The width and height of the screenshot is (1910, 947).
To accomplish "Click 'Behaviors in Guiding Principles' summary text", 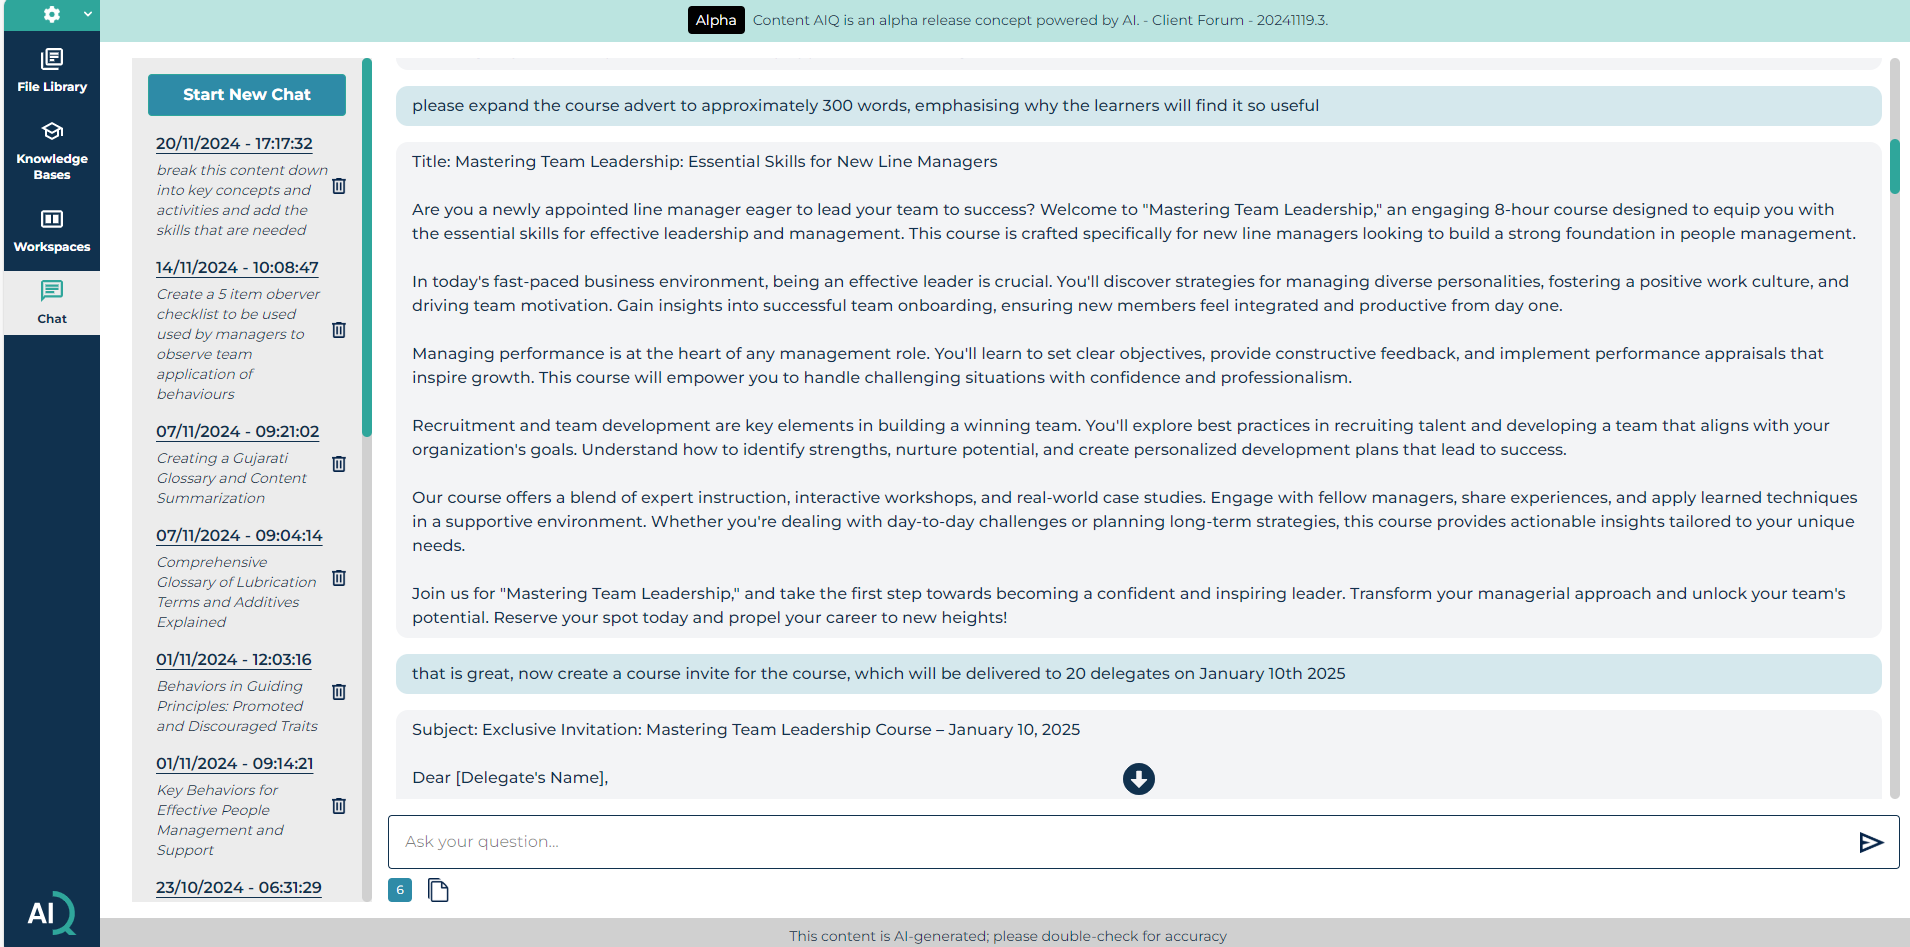I will [x=237, y=706].
